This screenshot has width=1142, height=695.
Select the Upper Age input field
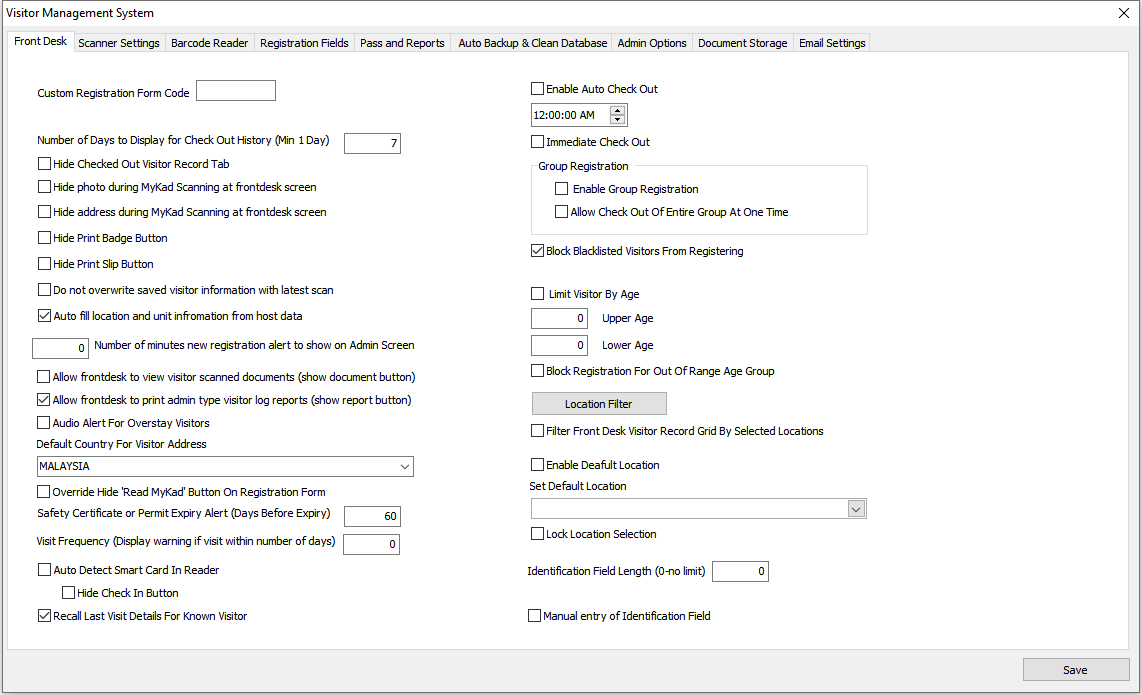560,319
